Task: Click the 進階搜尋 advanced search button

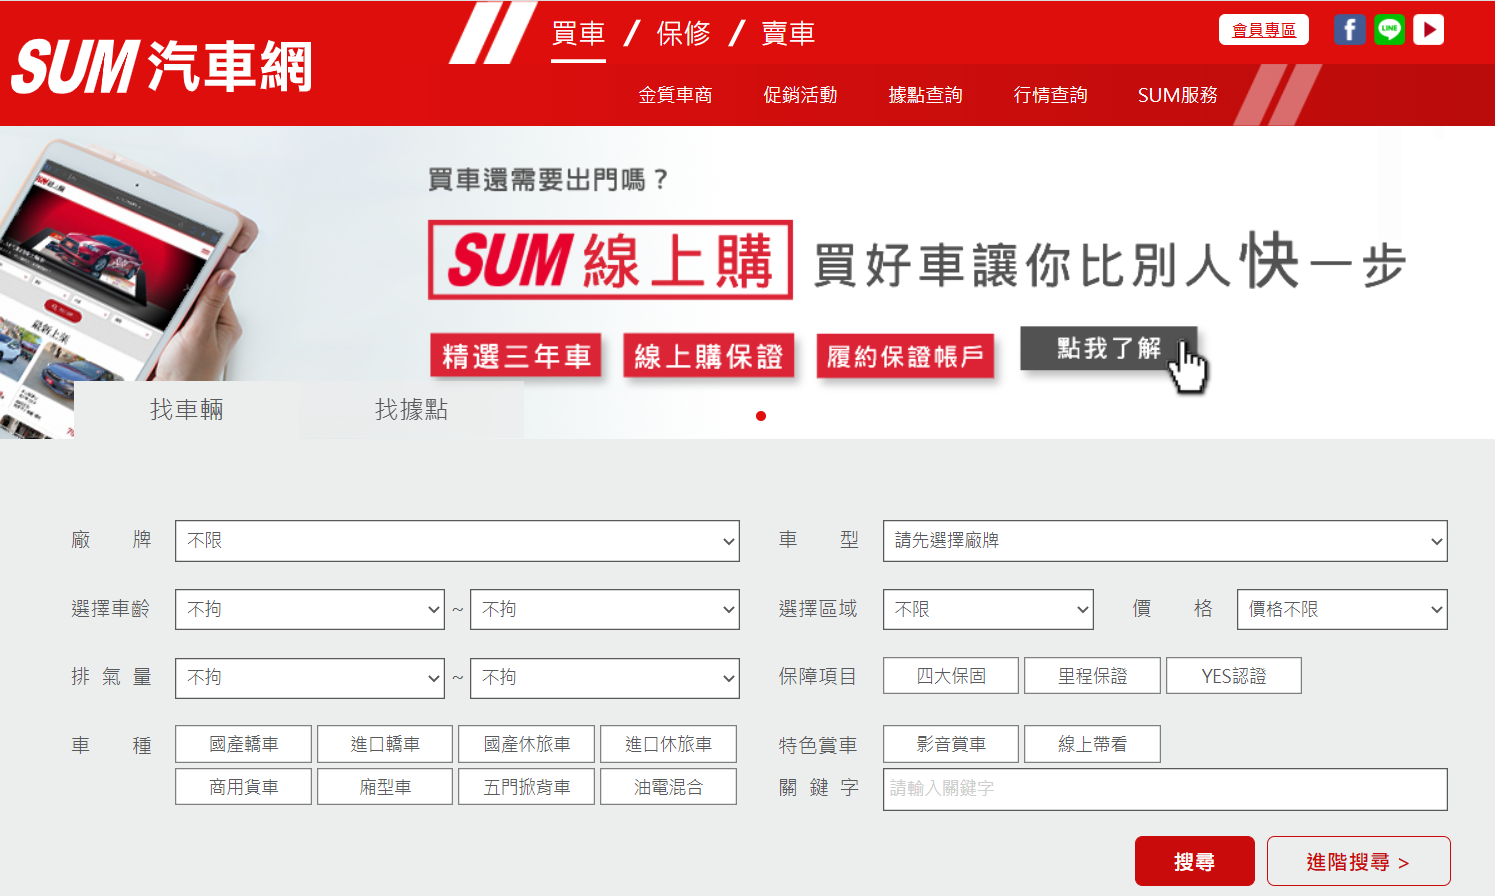Action: click(x=1358, y=862)
